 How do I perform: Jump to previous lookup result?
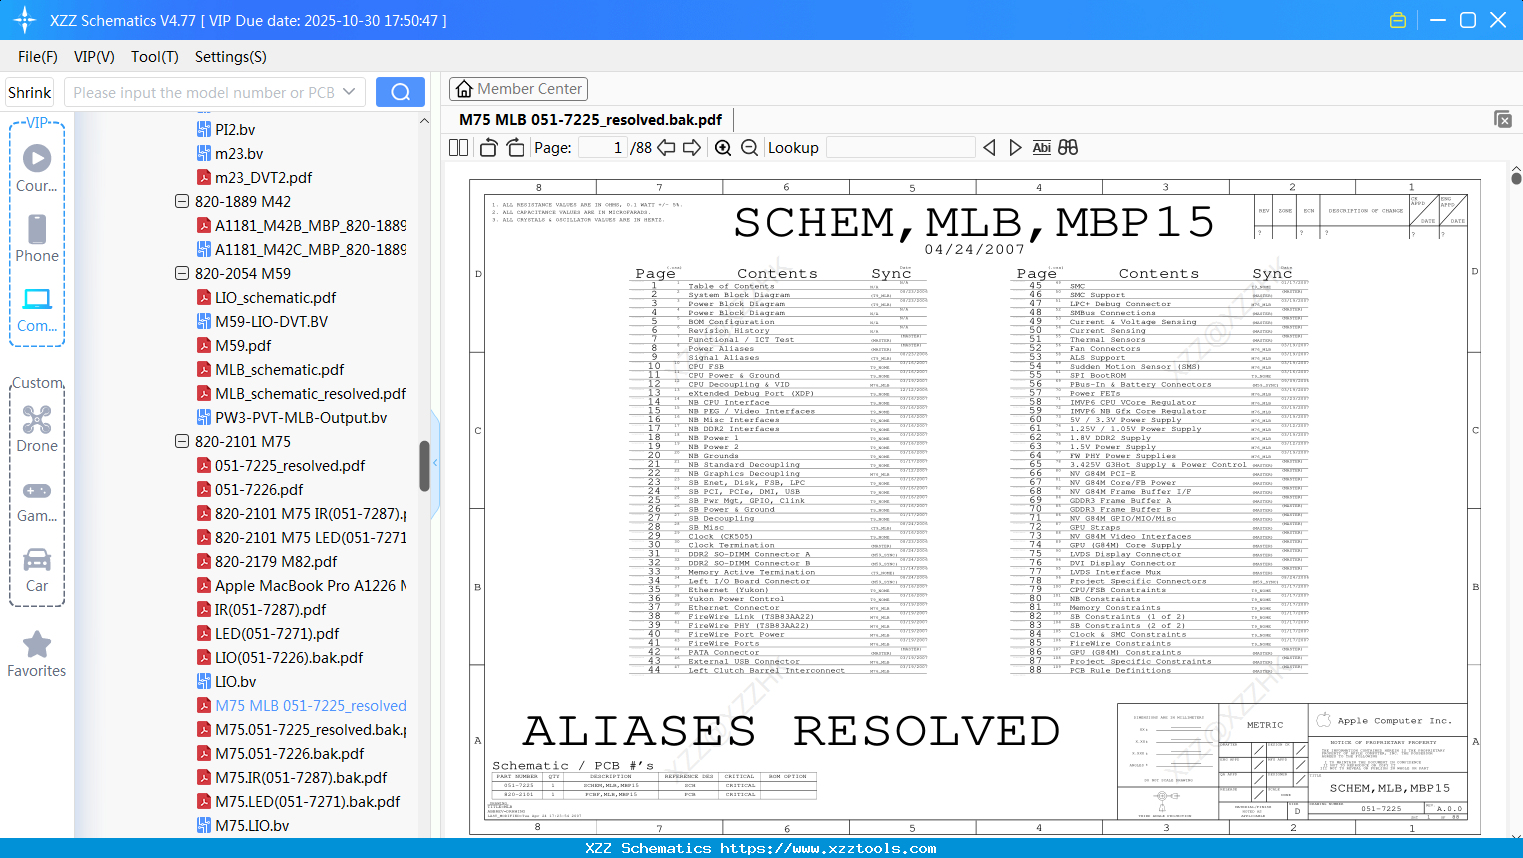tap(989, 147)
